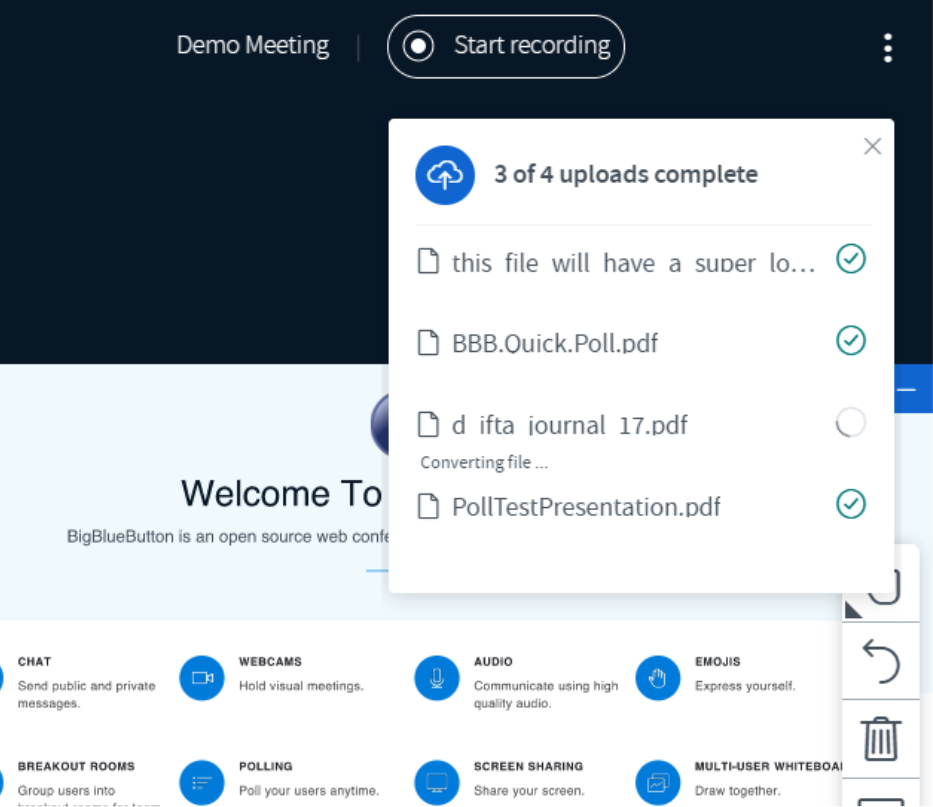
Task: Click the BREAKOUT ROOMS heading on the slide
Action: [76, 766]
